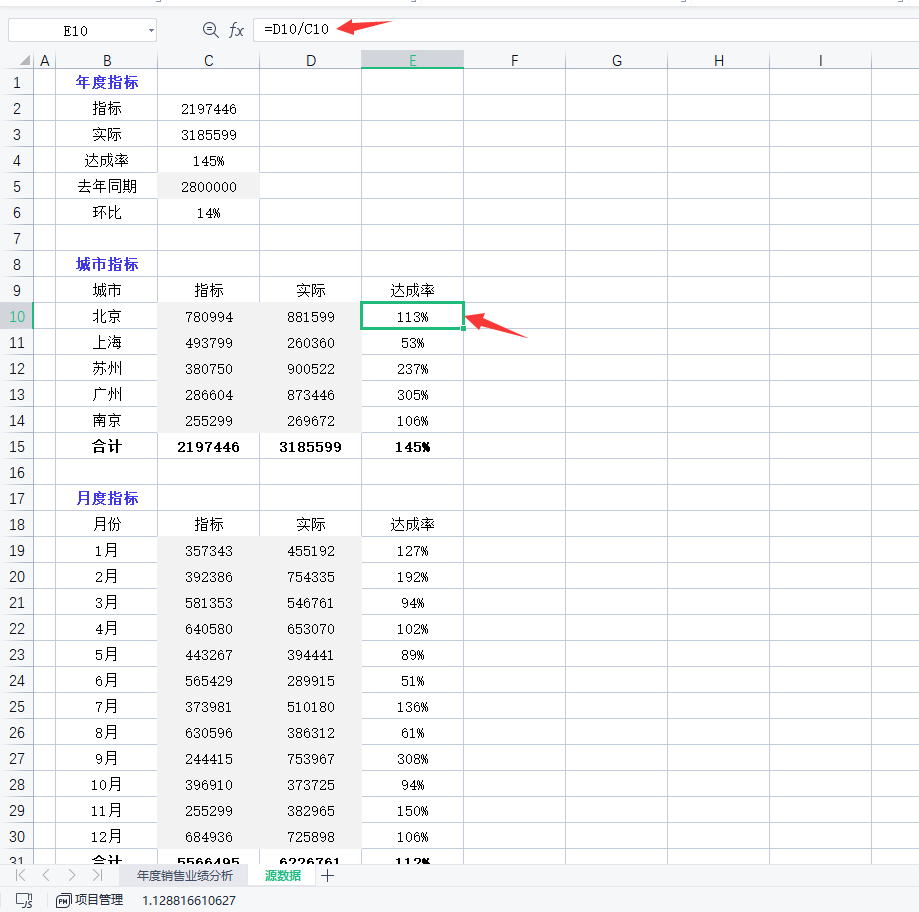Go to first sheet navigation arrow
The width and height of the screenshot is (919, 912).
pos(21,875)
